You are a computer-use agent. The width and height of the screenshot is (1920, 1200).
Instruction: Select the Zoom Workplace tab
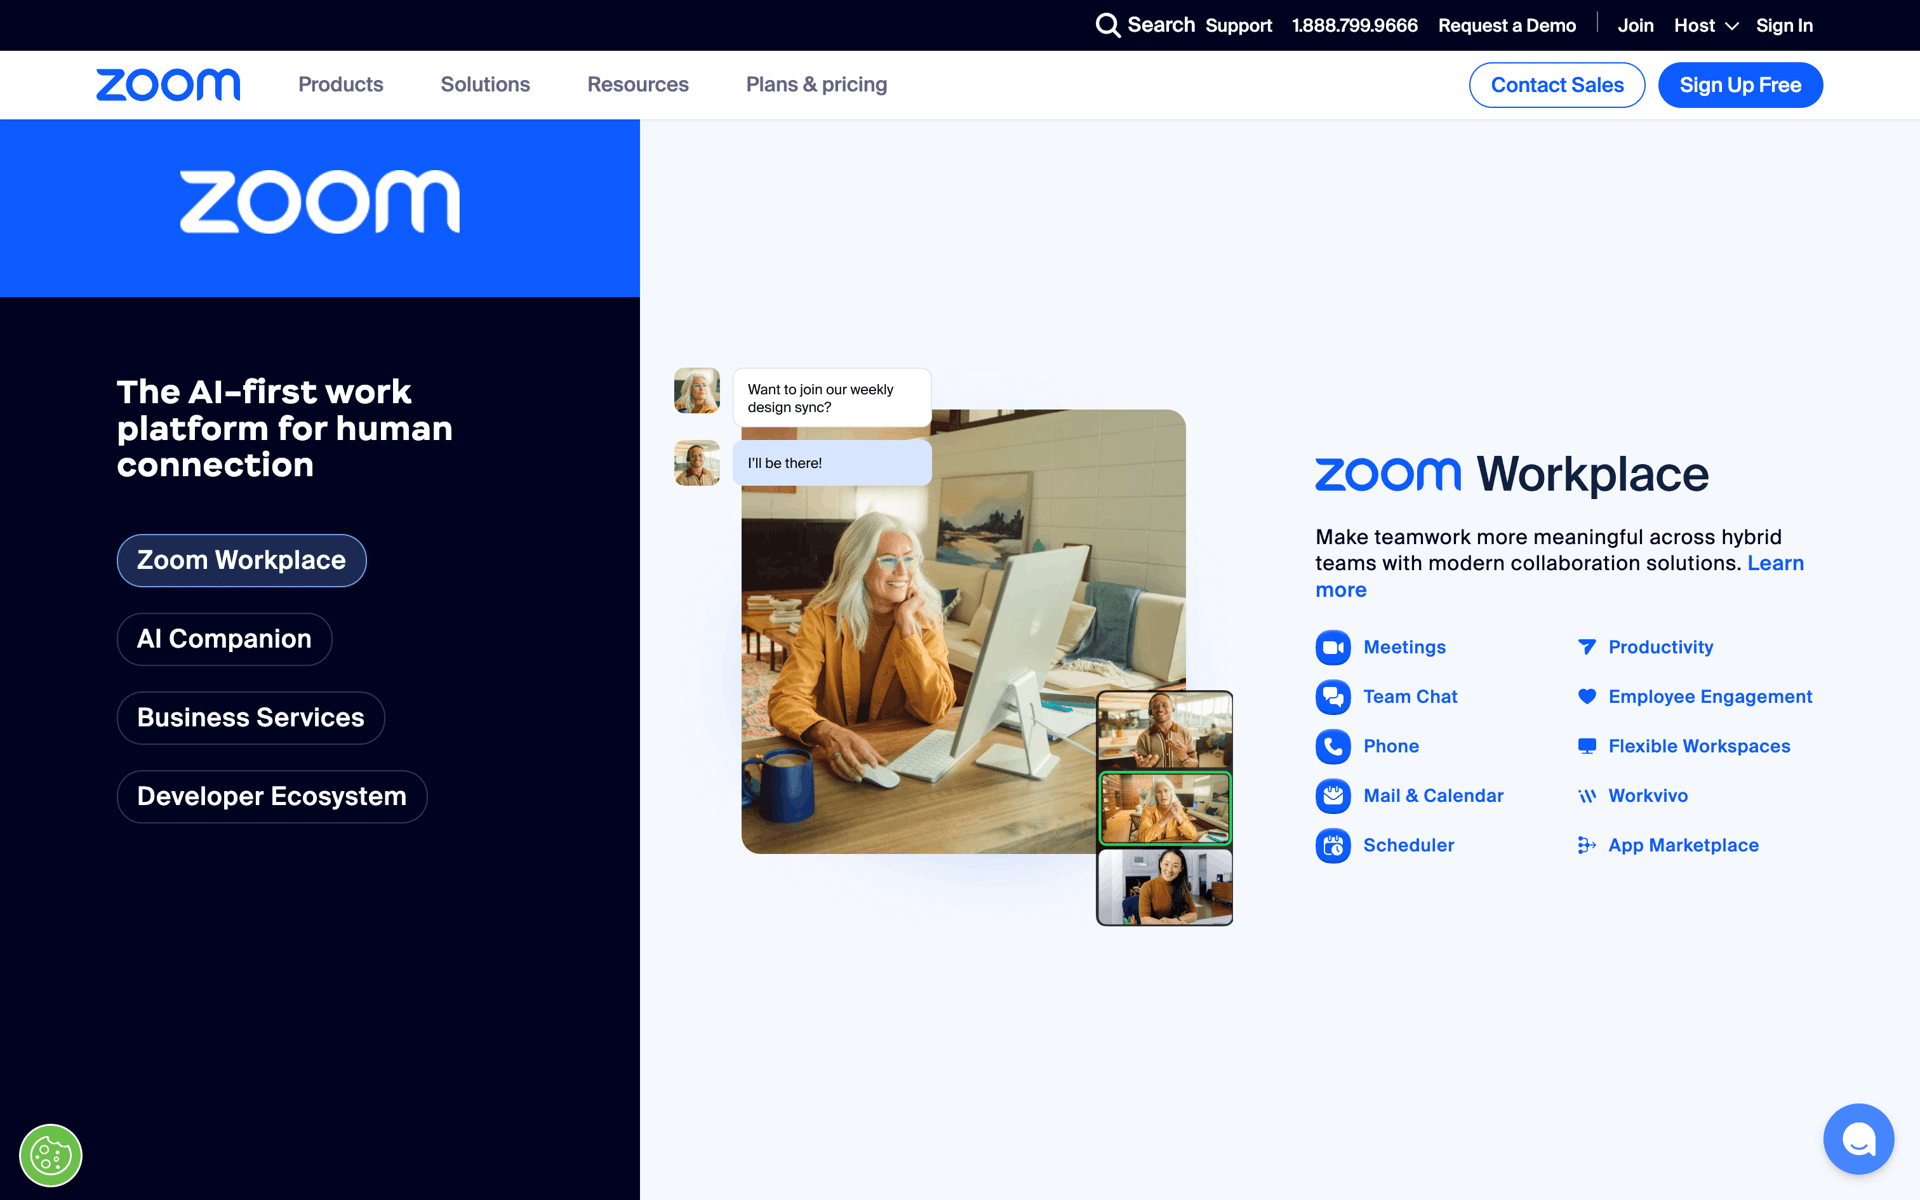pyautogui.click(x=242, y=561)
